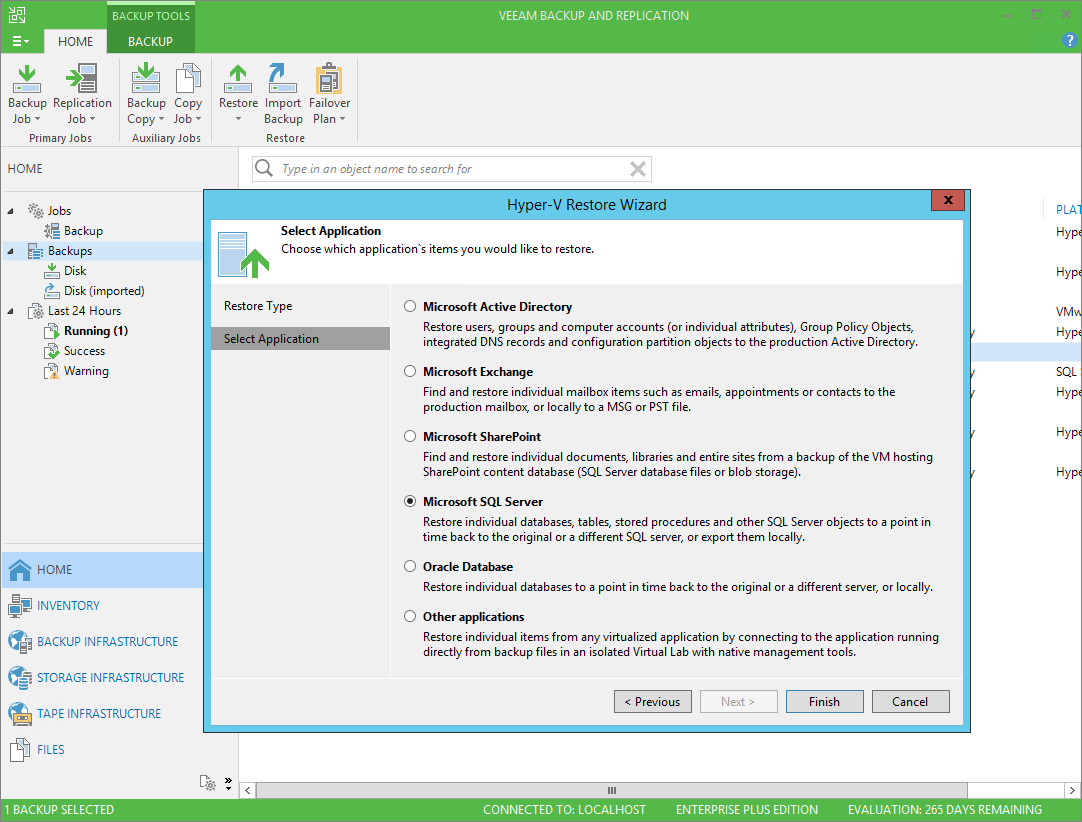Click the Copy Job ribbon icon
The height and width of the screenshot is (822, 1082).
point(187,79)
